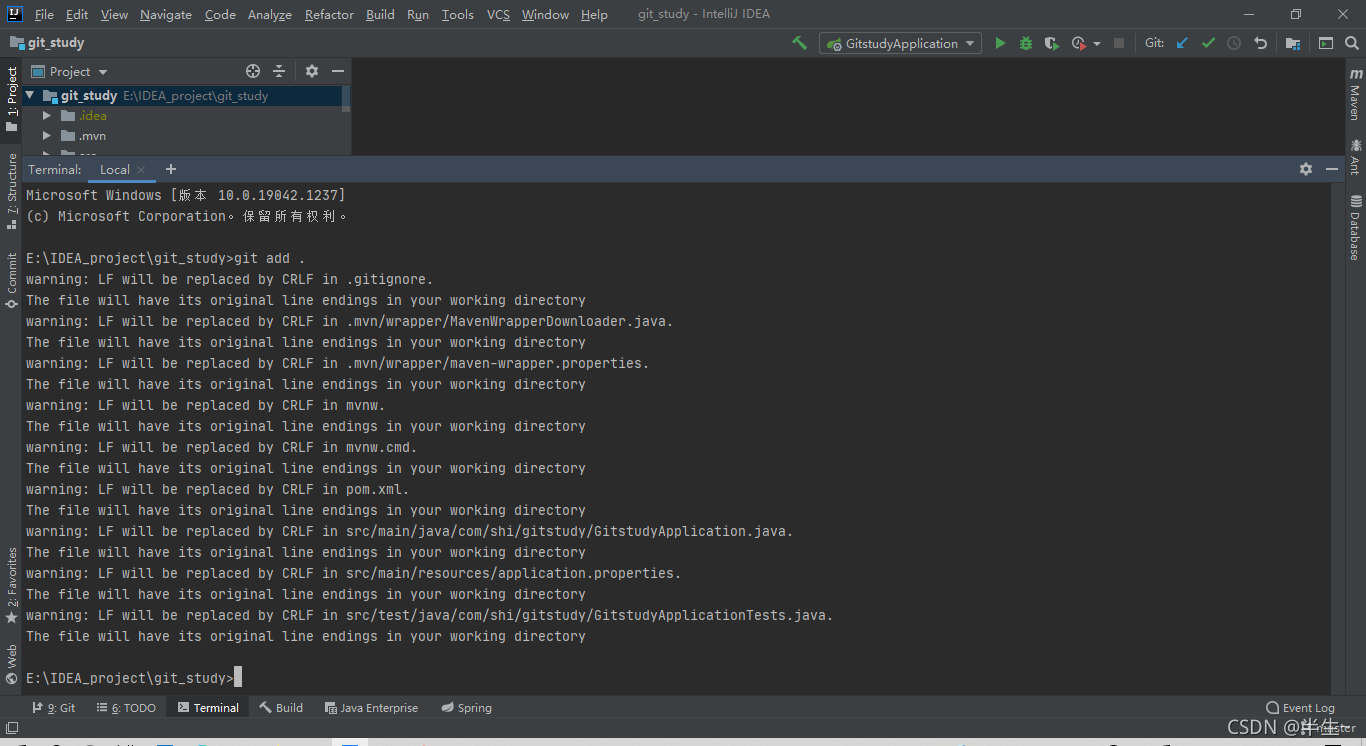This screenshot has height=746, width=1366.
Task: Commit changes with green Git checkmark
Action: (1208, 43)
